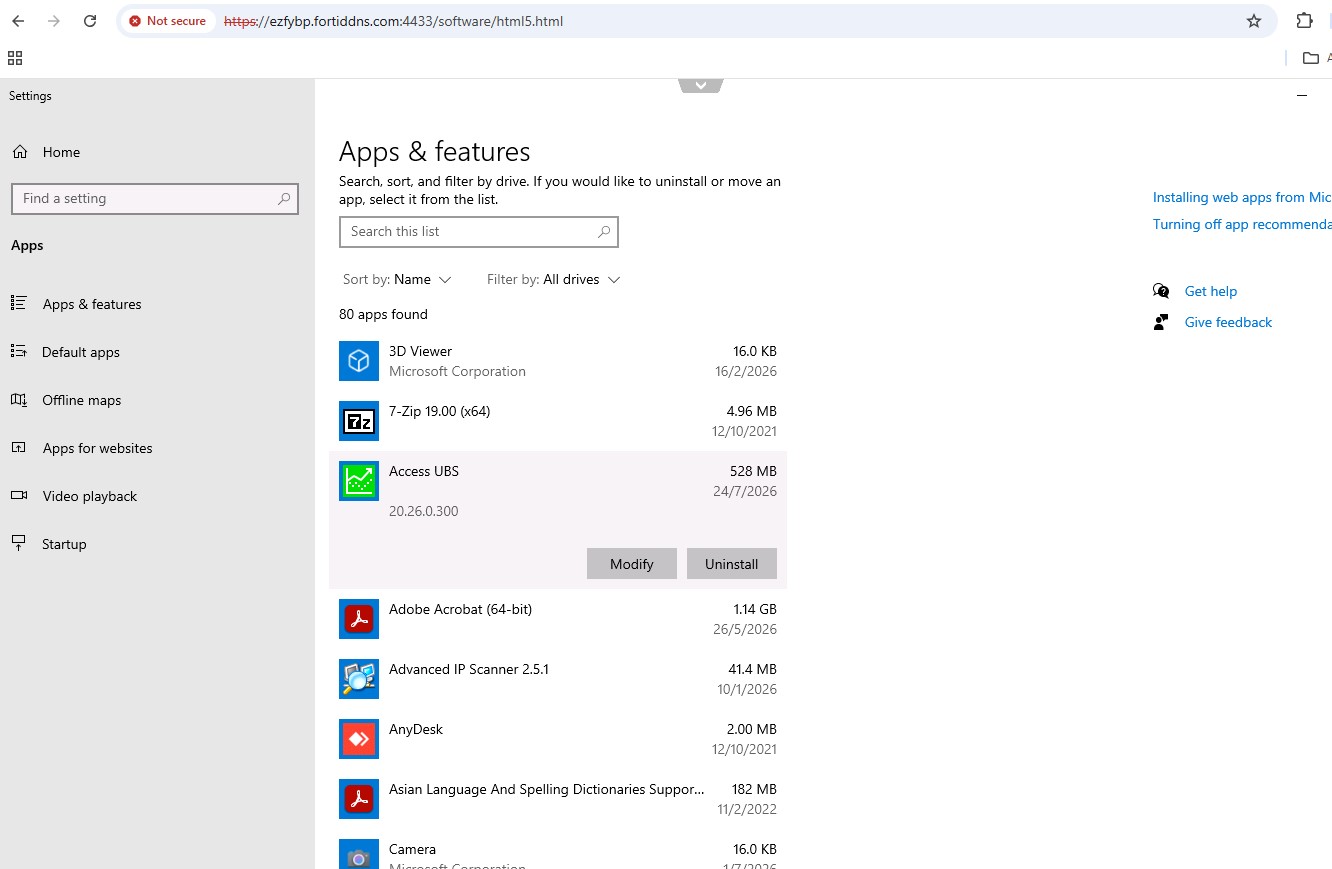Select the Advanced IP Scanner 2.5.1 icon
The width and height of the screenshot is (1332, 869).
click(x=359, y=679)
